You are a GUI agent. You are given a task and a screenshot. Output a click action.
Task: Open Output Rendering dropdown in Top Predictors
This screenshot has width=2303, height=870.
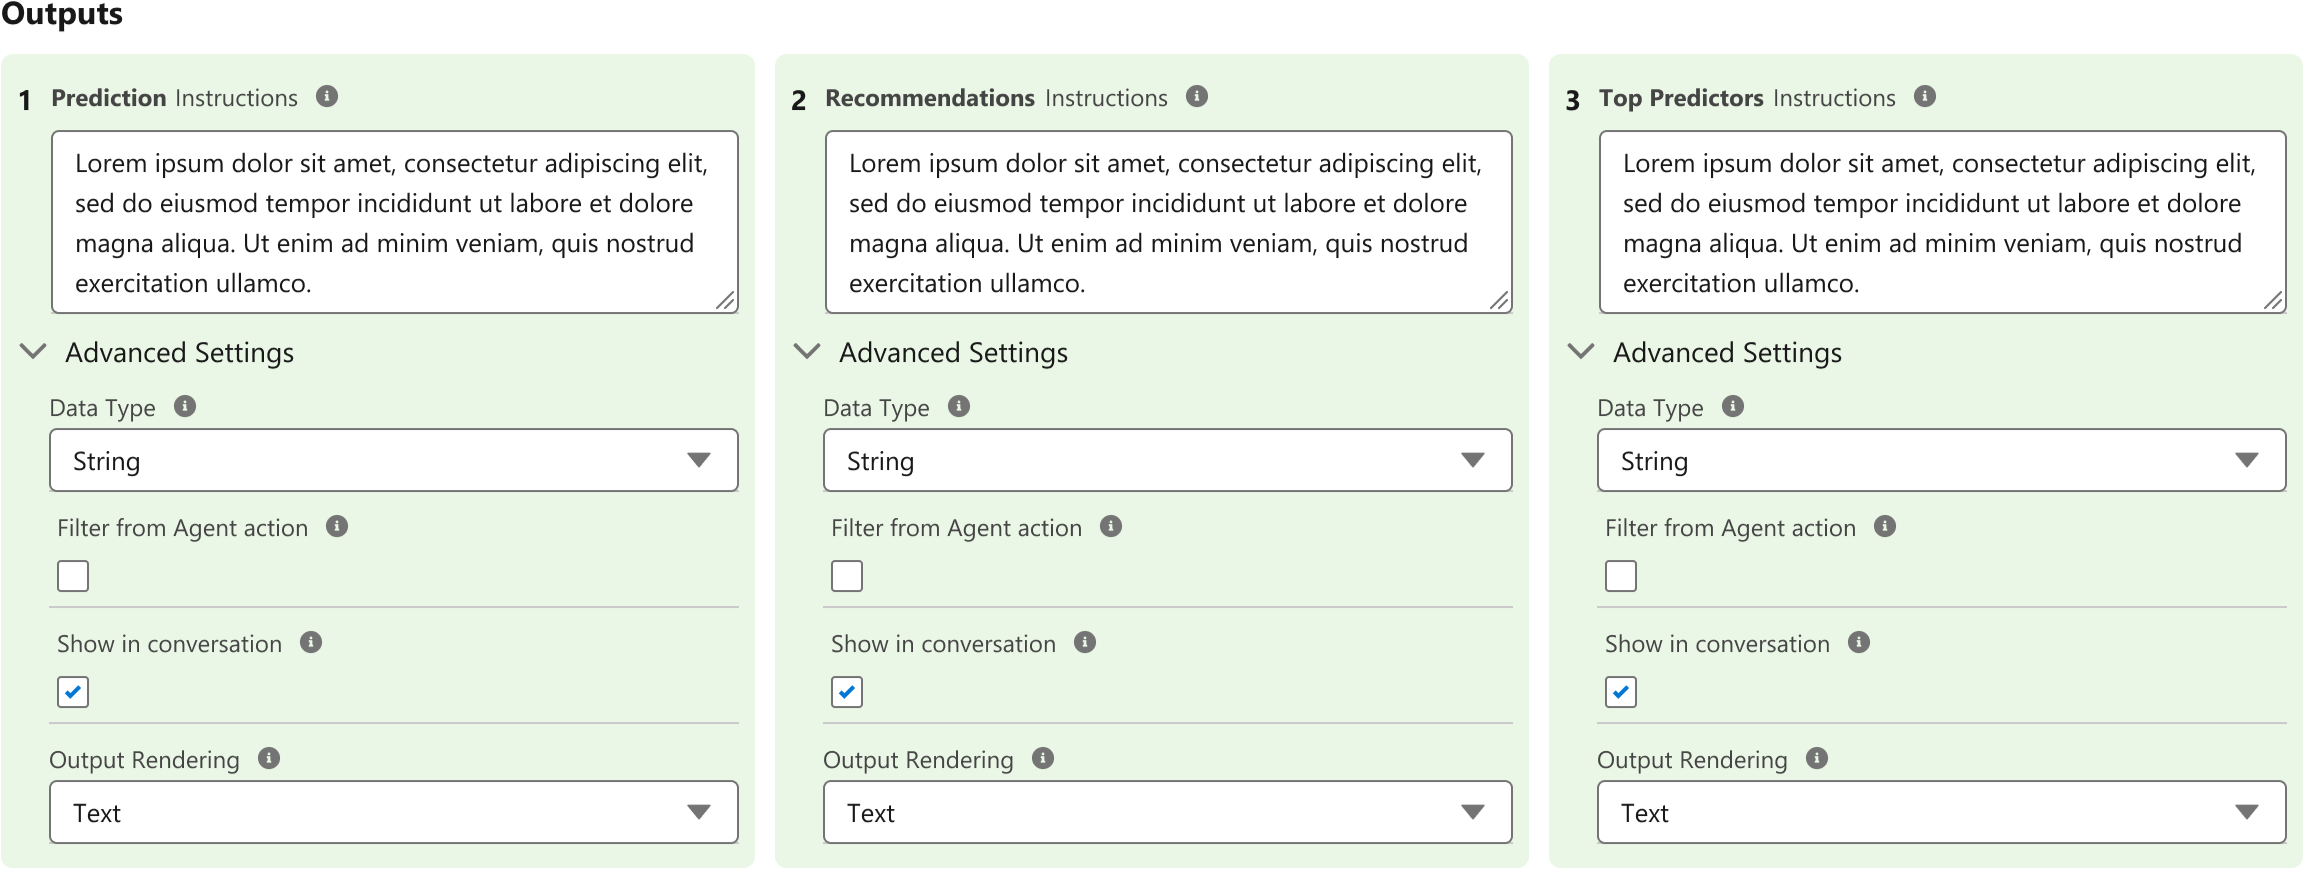(1941, 813)
